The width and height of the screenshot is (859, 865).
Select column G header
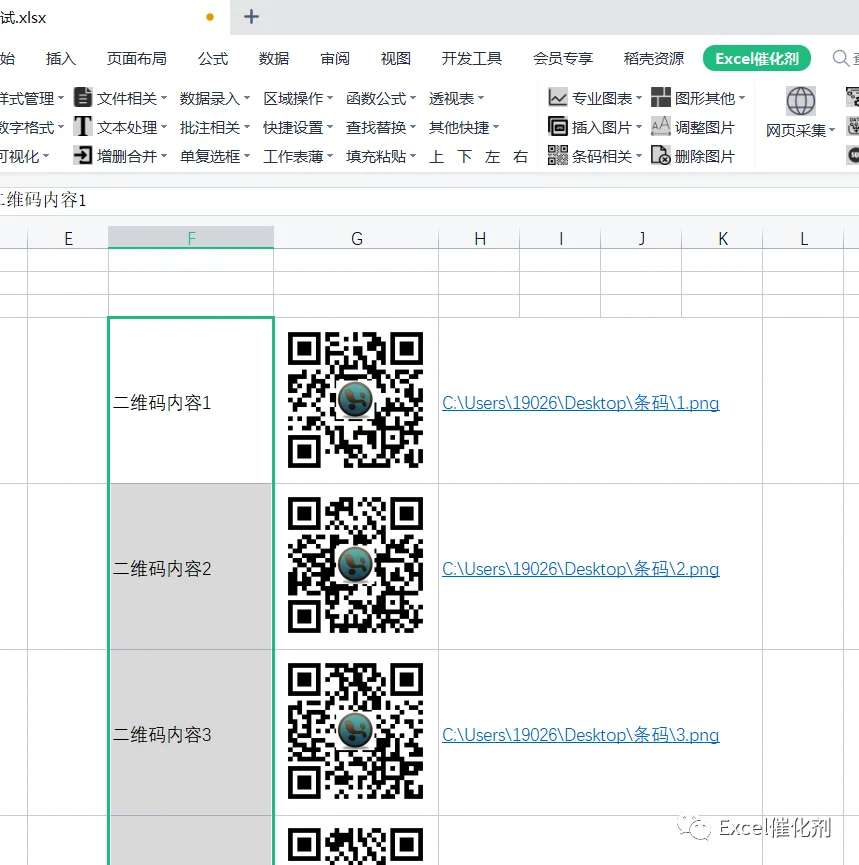[x=356, y=238]
